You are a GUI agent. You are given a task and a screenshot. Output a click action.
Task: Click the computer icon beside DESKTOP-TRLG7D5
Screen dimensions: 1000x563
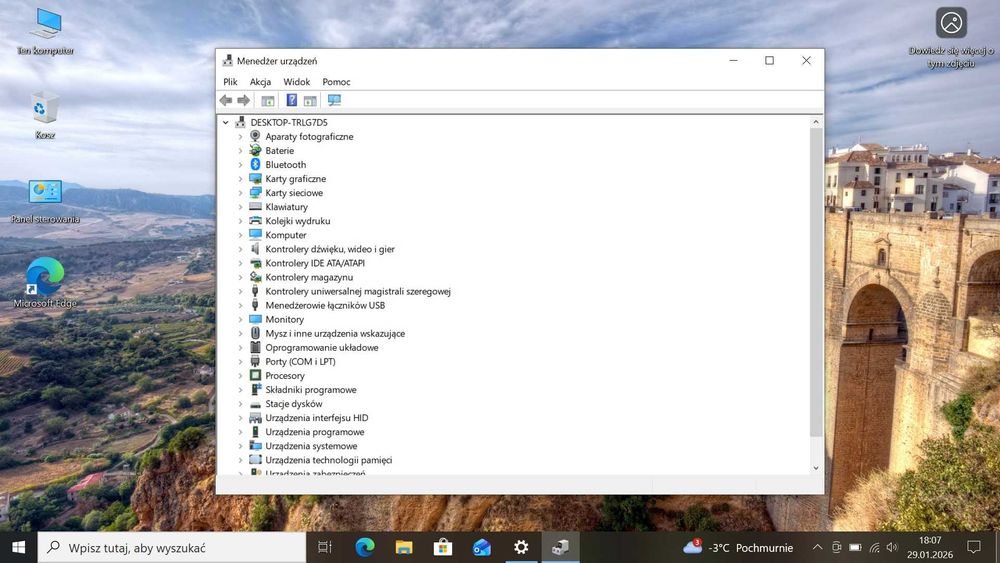240,122
